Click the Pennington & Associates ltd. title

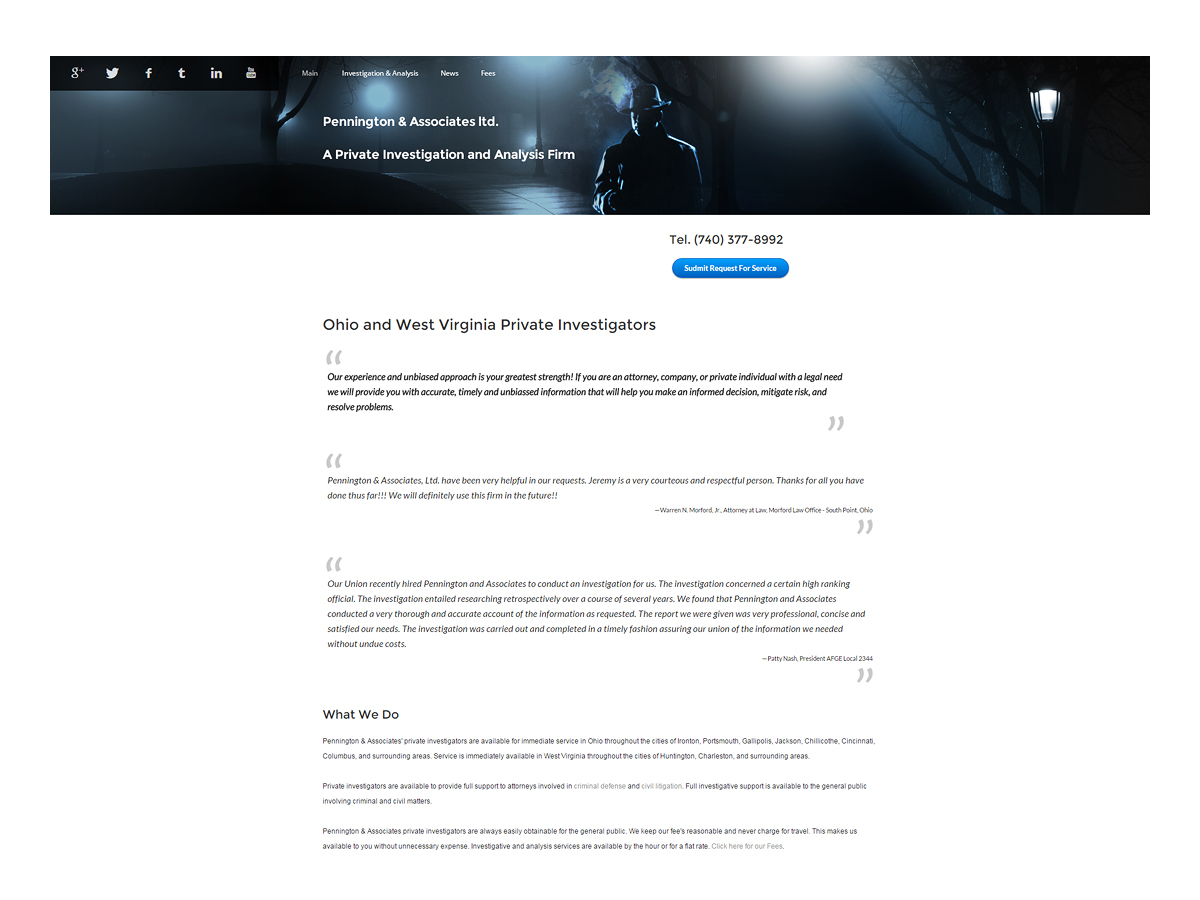pyautogui.click(x=410, y=121)
